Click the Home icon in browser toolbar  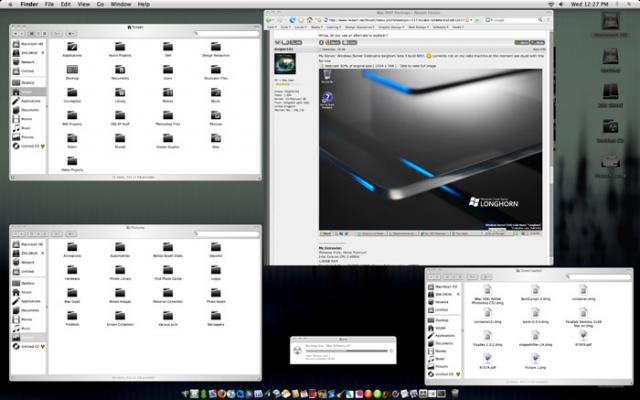click(310, 20)
